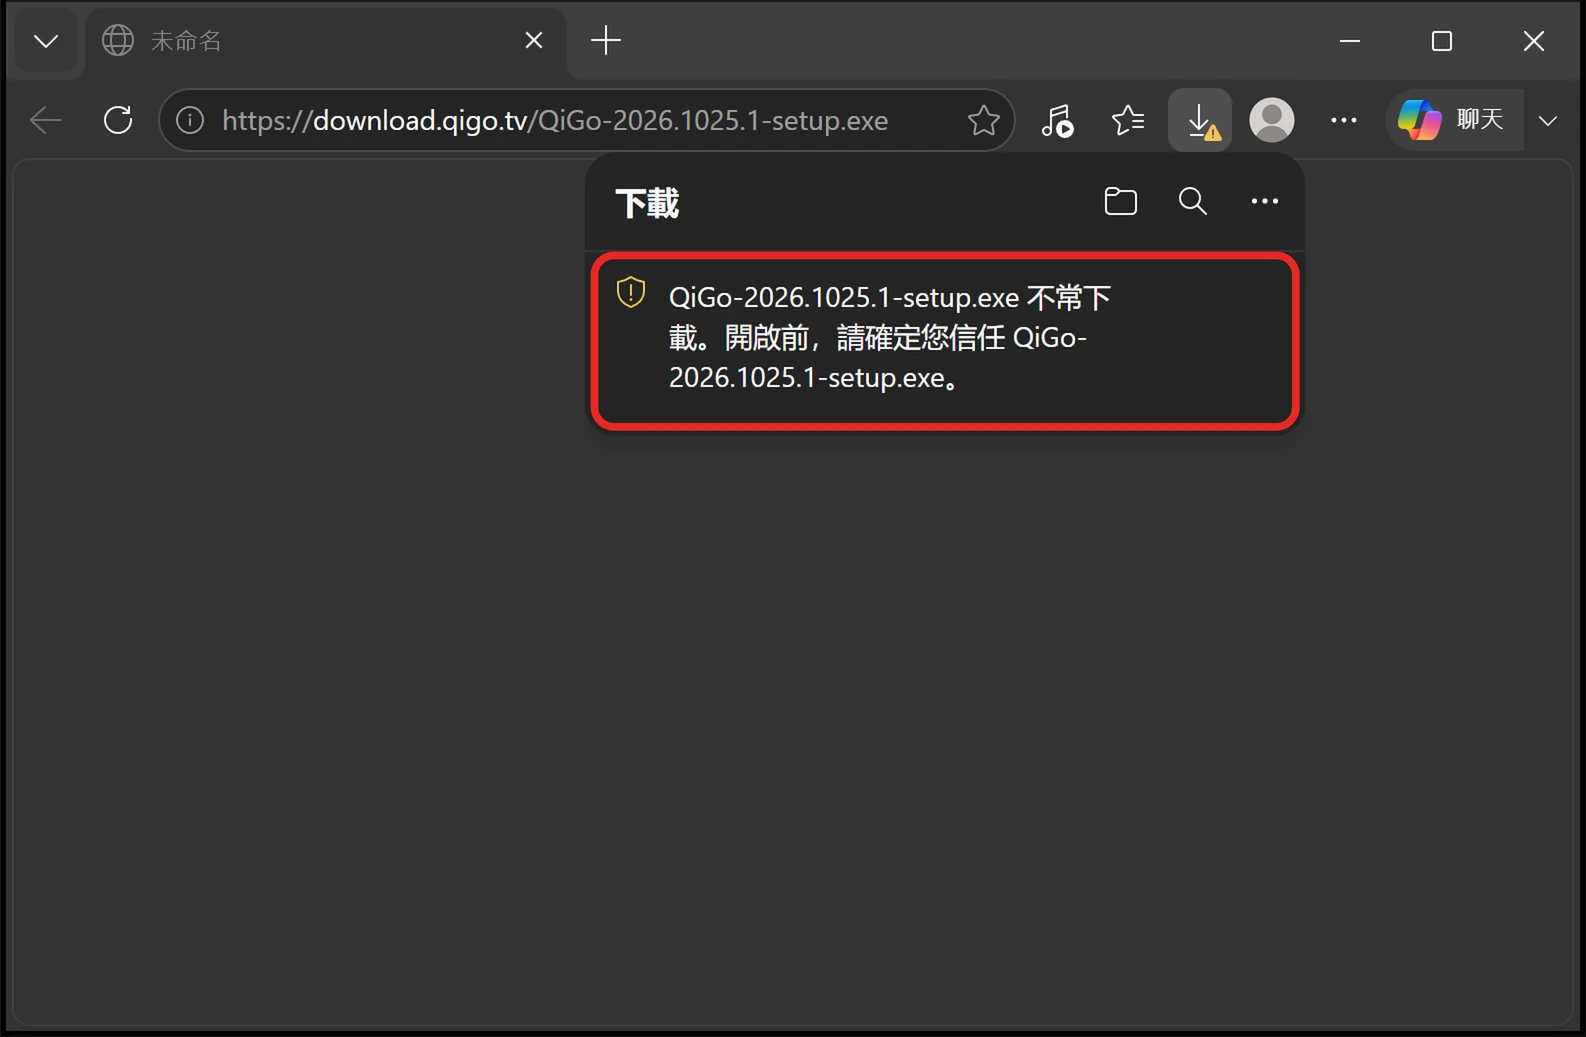Open more options in 下載 panel

[x=1265, y=201]
